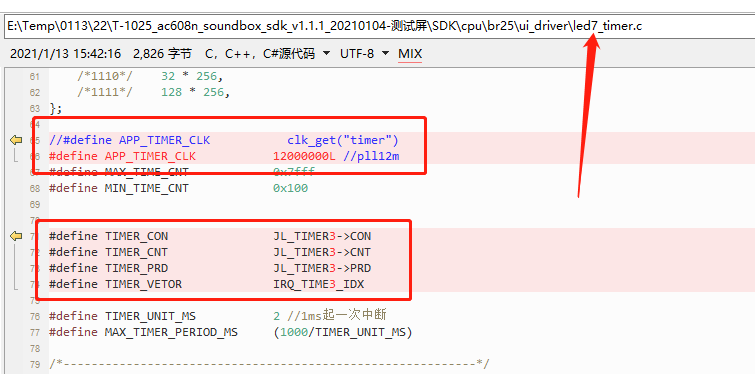
Task: Click TIMER_VETOR define name
Action: point(143,284)
